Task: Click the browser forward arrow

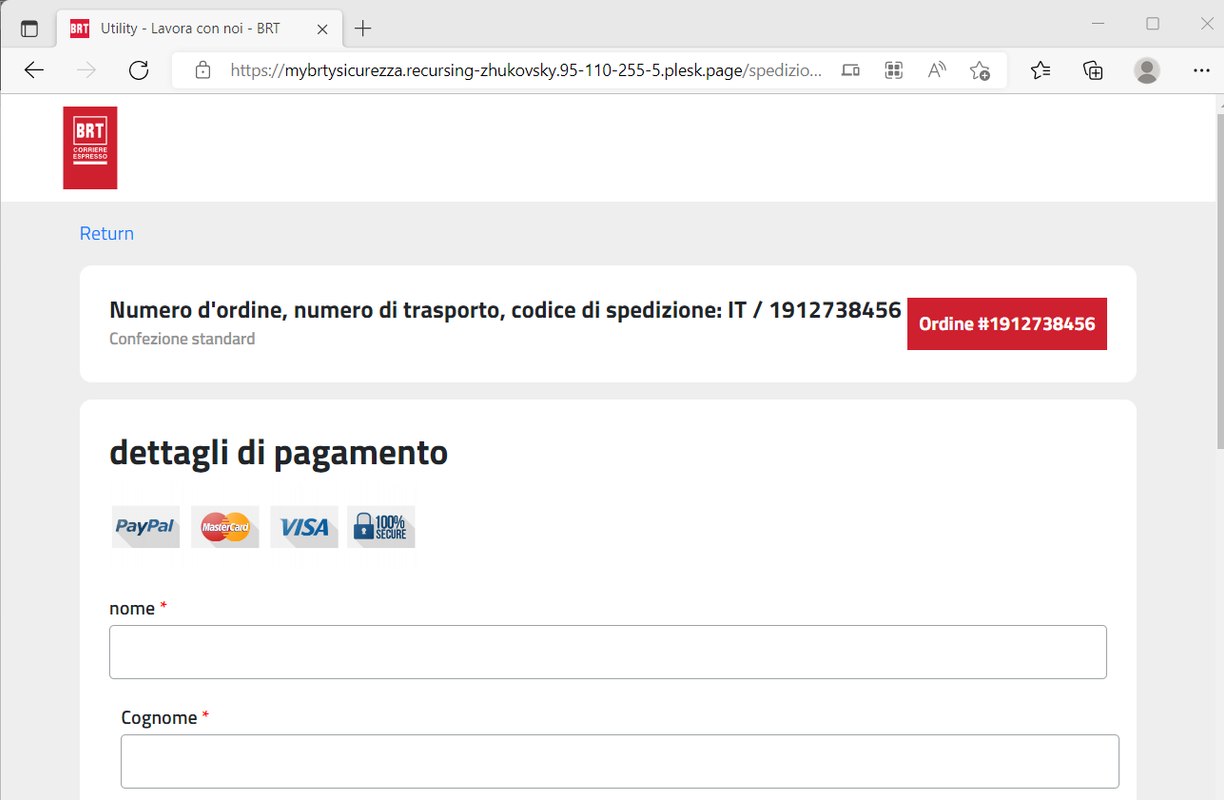Action: pyautogui.click(x=87, y=70)
